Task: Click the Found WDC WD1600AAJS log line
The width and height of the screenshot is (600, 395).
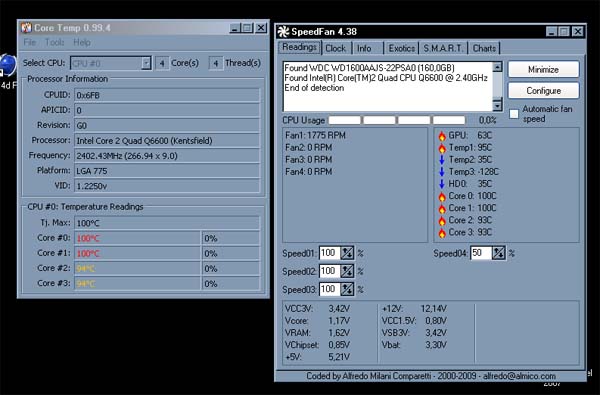Action: tap(369, 68)
